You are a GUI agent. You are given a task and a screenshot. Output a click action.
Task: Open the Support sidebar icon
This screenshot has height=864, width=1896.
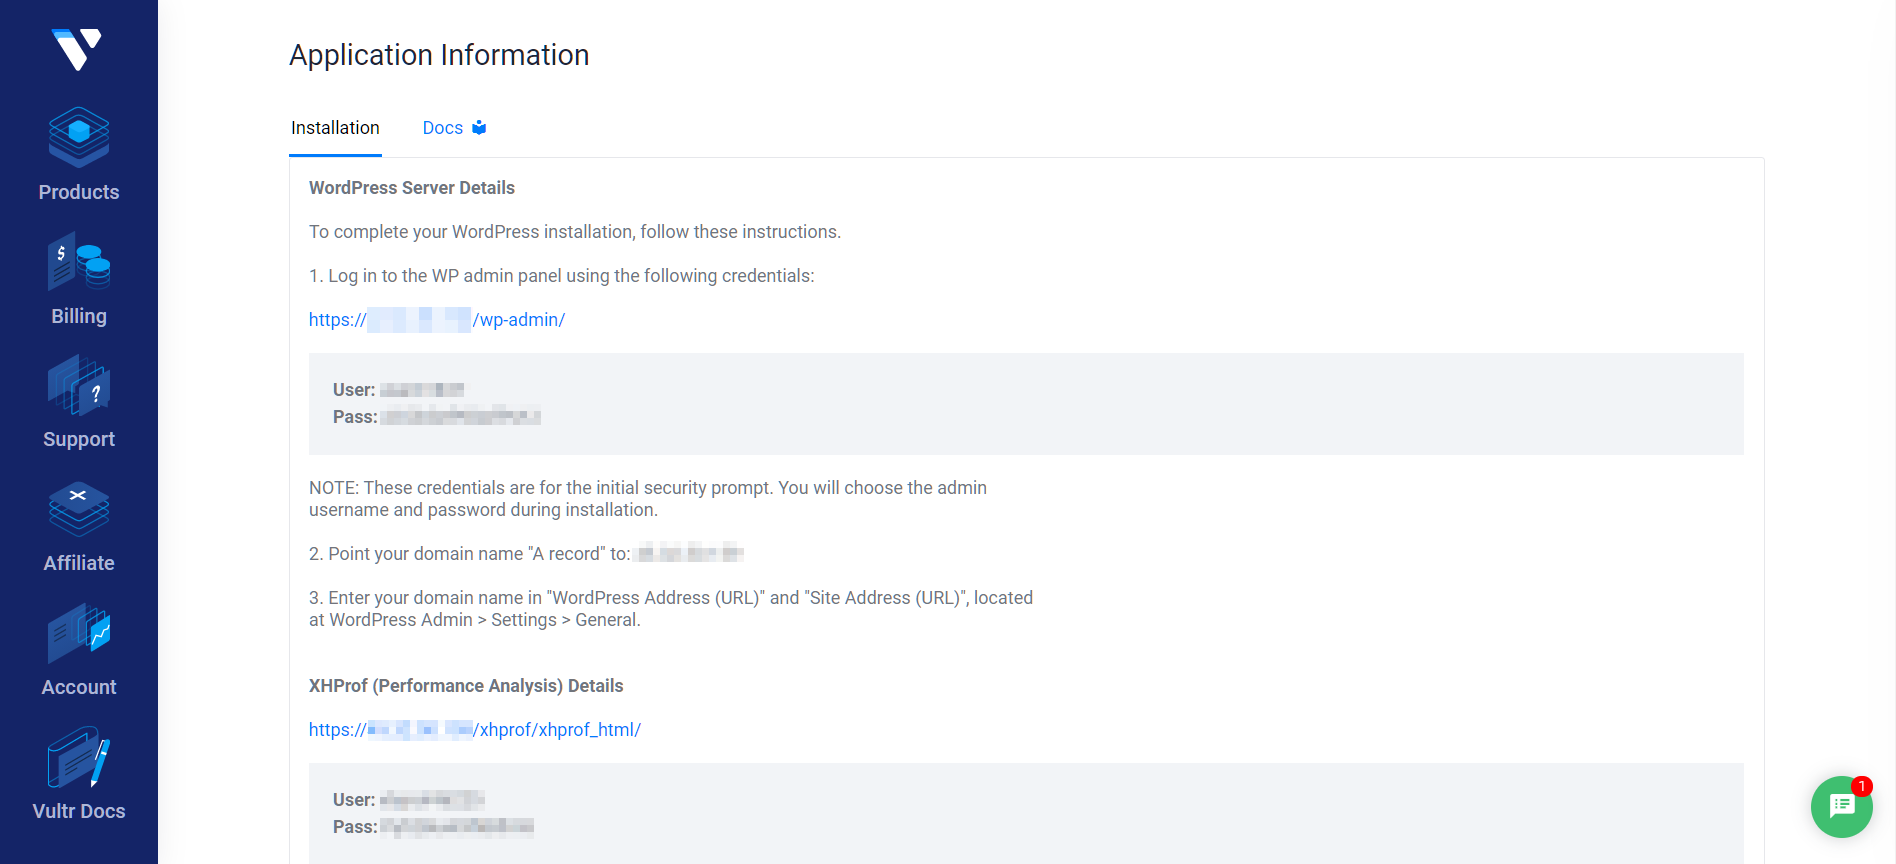point(79,385)
